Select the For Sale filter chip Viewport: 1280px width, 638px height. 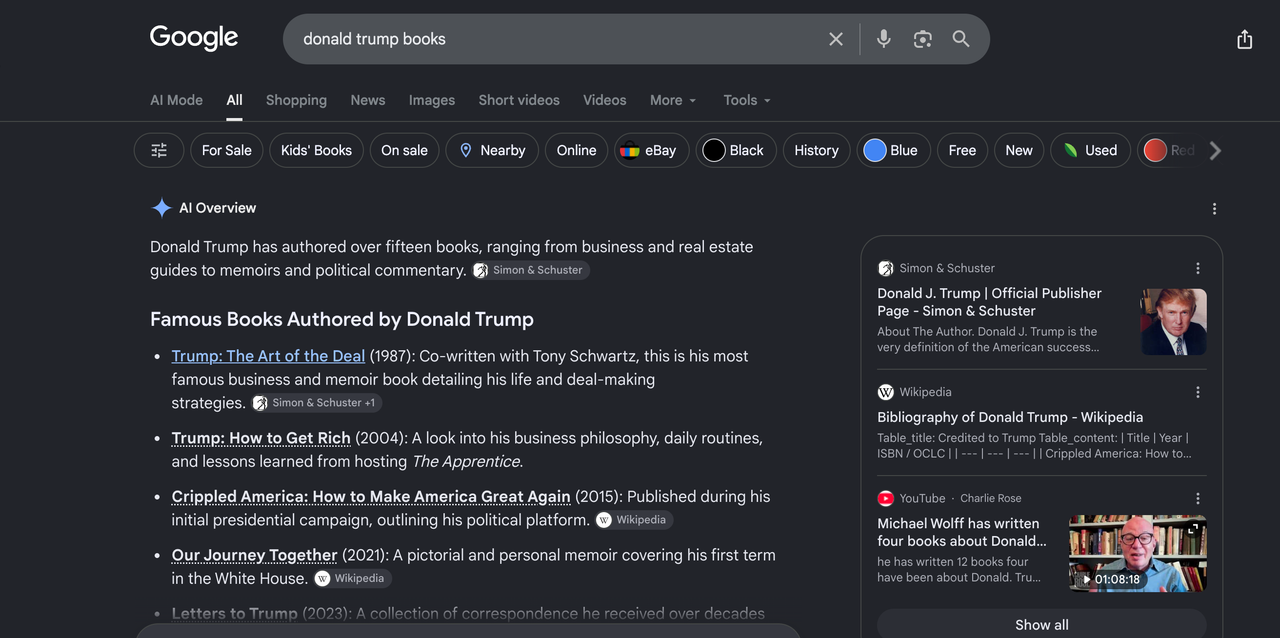(x=227, y=150)
